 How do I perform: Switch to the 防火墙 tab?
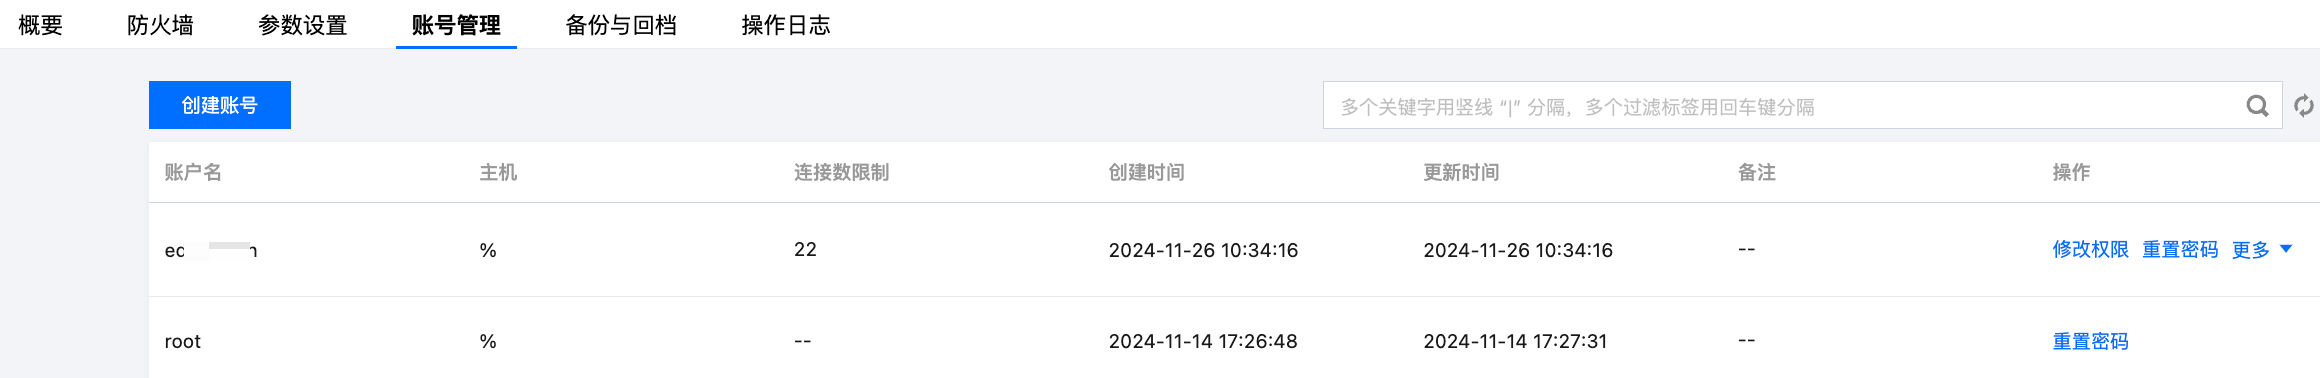tap(160, 25)
